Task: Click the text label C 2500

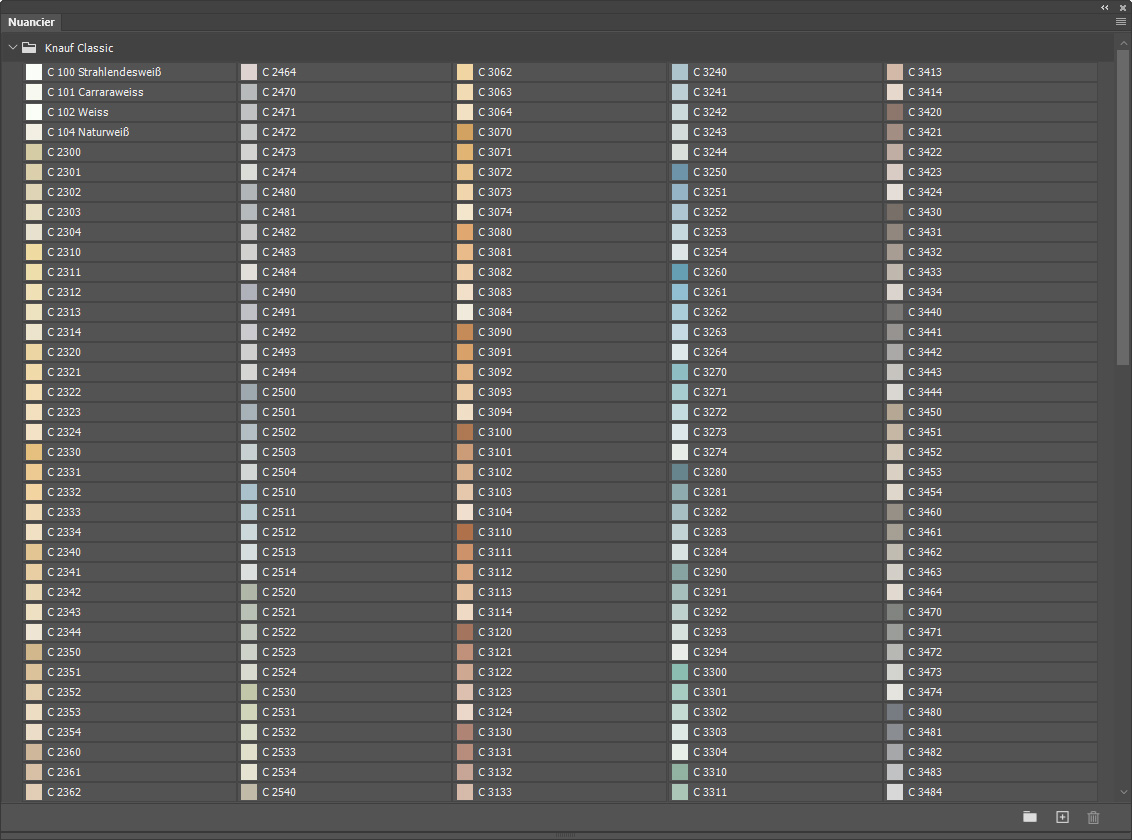Action: pos(279,392)
